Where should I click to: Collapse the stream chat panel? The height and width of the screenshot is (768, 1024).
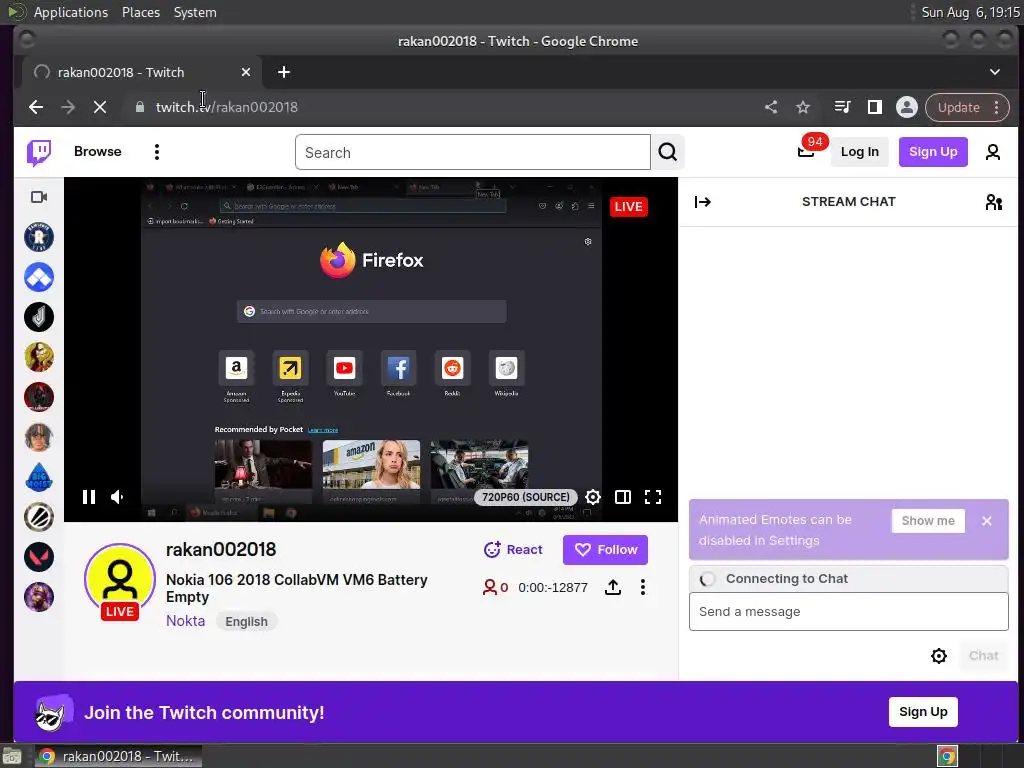703,202
